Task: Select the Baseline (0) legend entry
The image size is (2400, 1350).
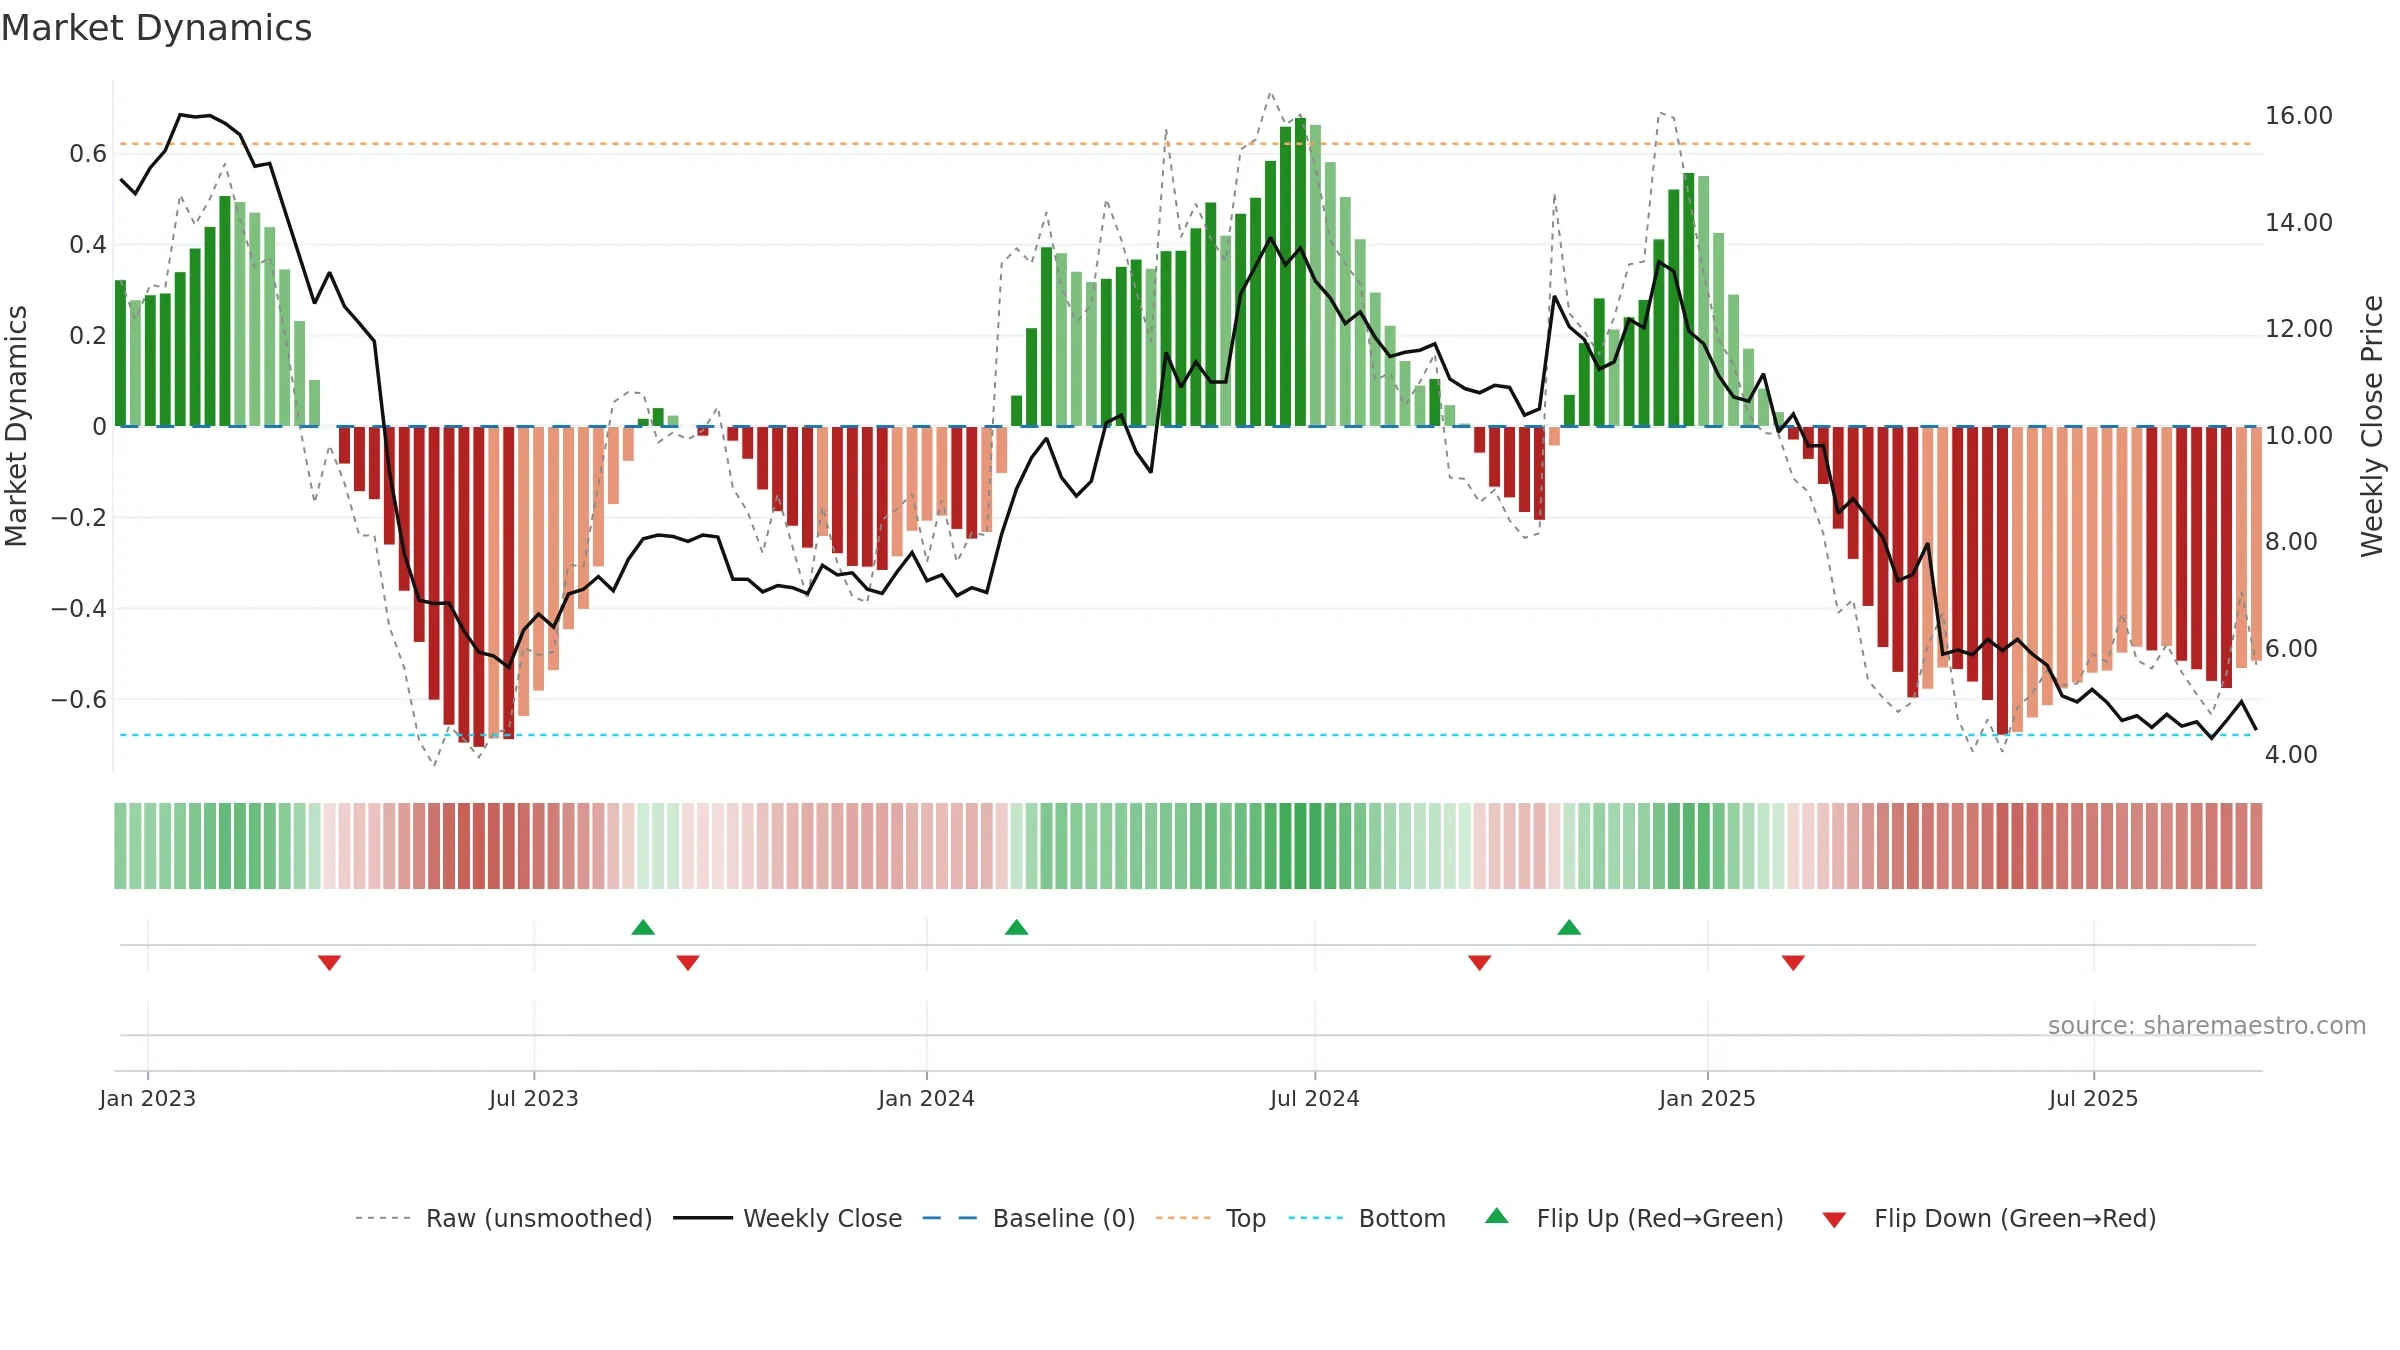Action: click(x=1028, y=1218)
